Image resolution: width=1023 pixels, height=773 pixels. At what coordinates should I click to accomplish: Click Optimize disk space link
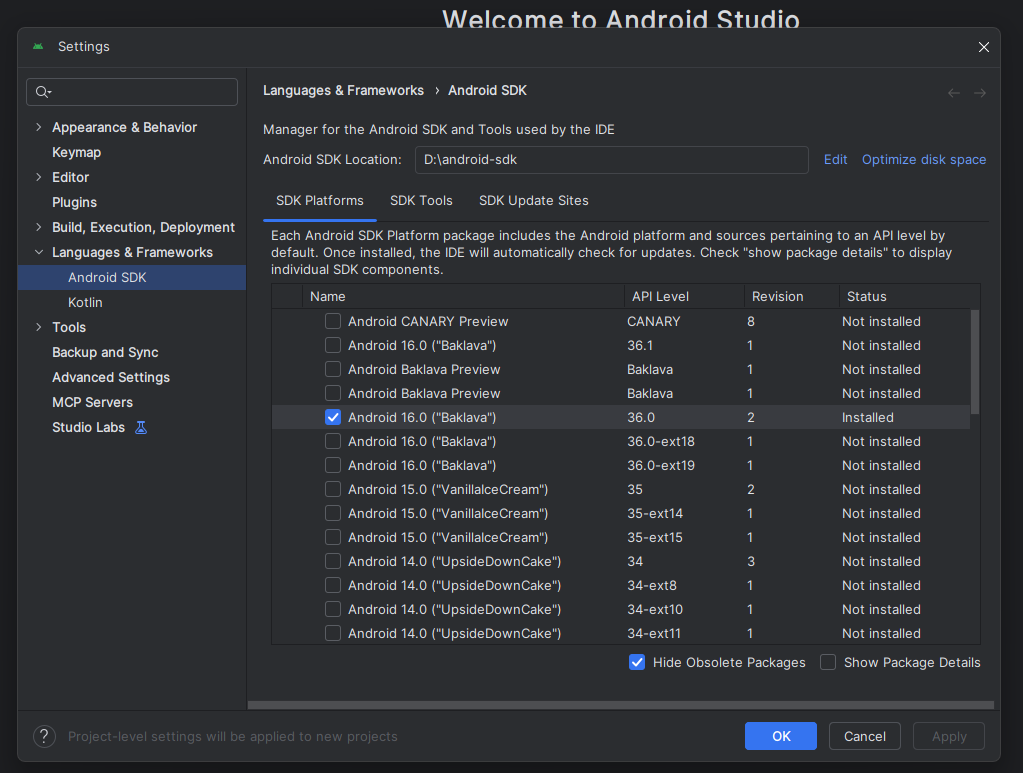tap(924, 159)
